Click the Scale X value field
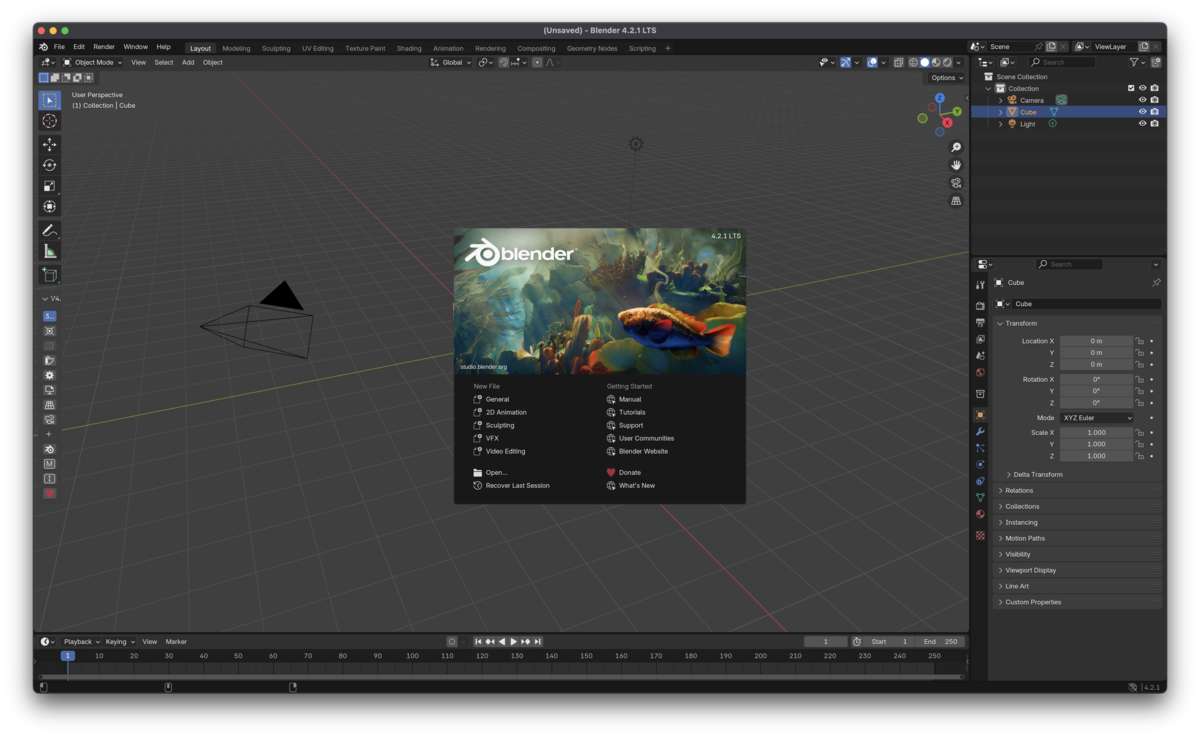This screenshot has height=737, width=1200. pyautogui.click(x=1096, y=433)
